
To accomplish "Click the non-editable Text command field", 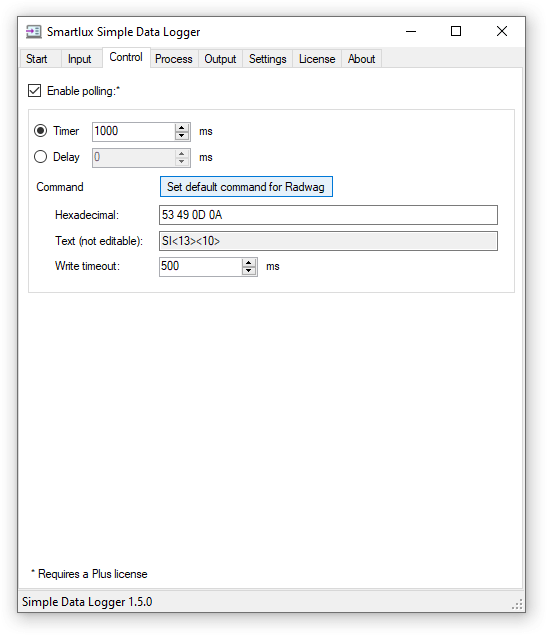I will 328,241.
